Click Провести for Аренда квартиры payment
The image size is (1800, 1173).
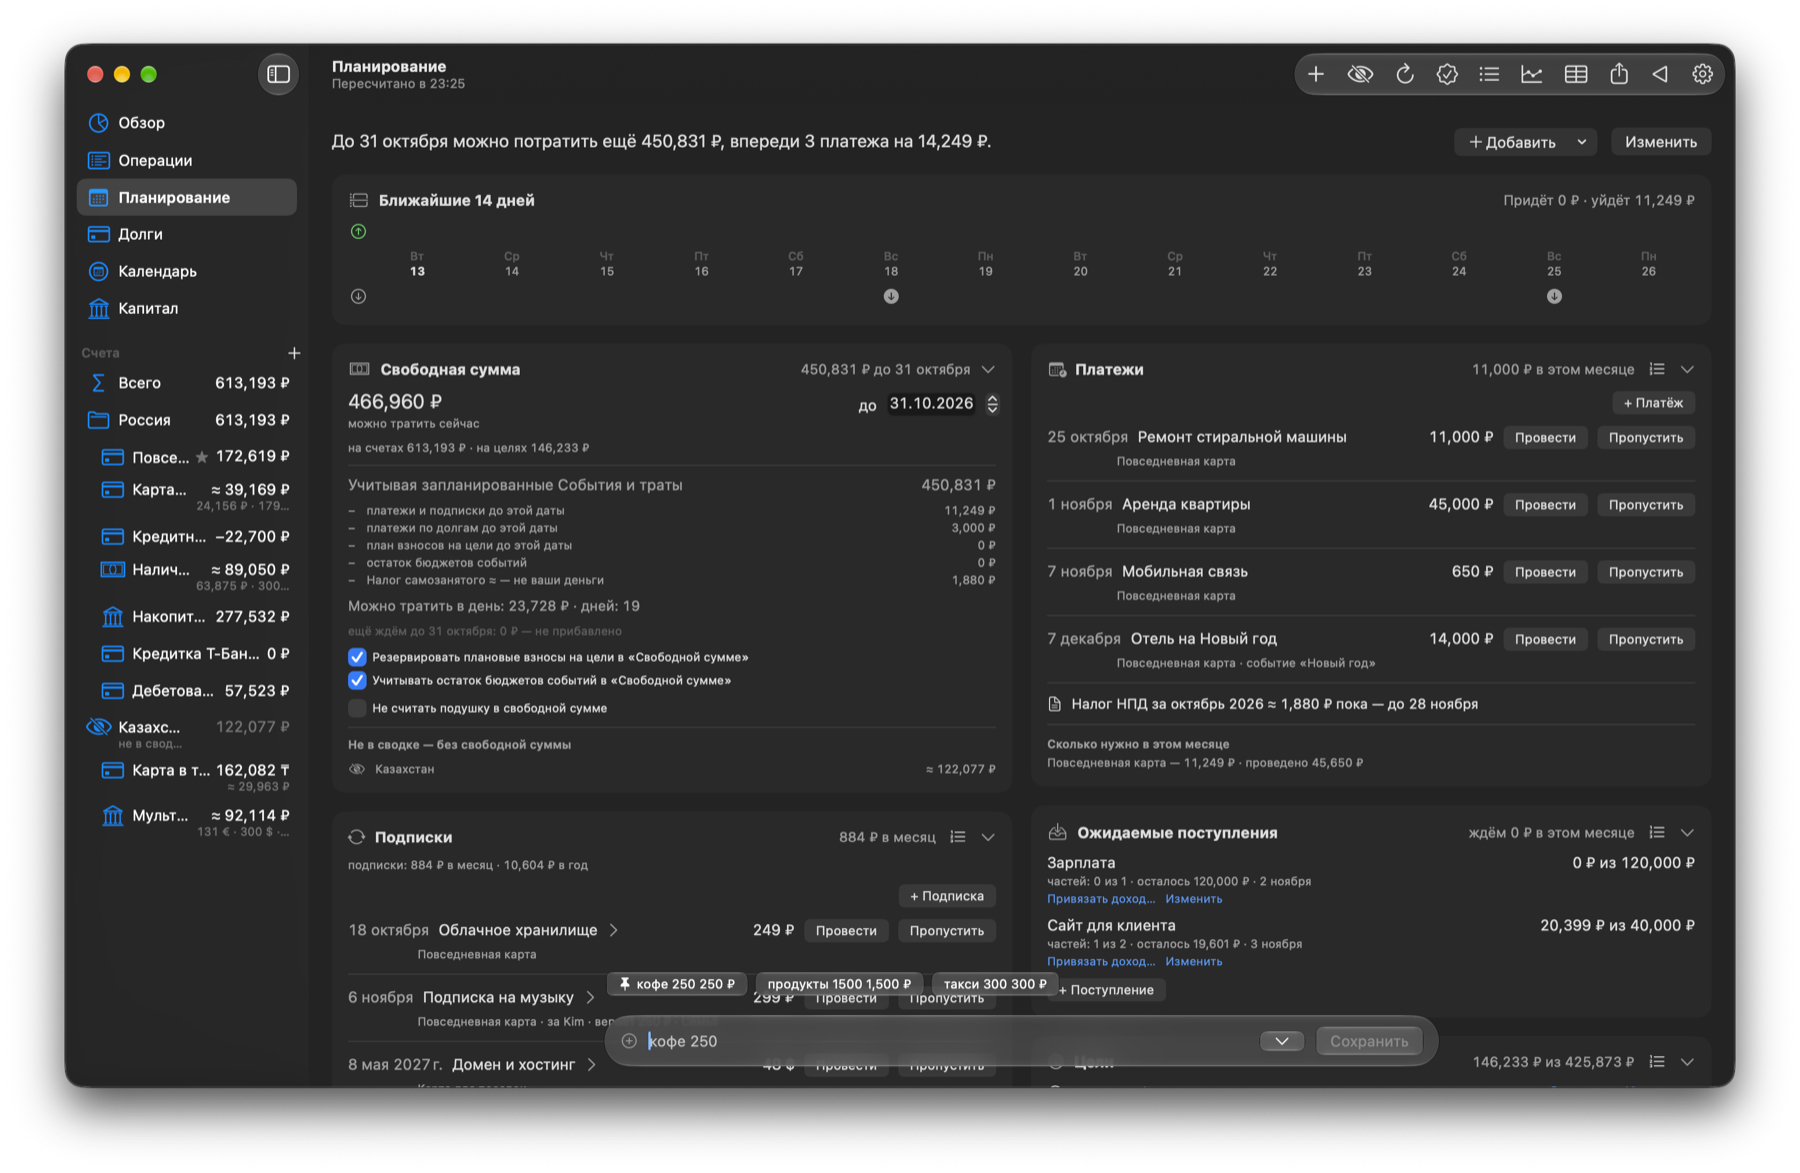[x=1544, y=505]
